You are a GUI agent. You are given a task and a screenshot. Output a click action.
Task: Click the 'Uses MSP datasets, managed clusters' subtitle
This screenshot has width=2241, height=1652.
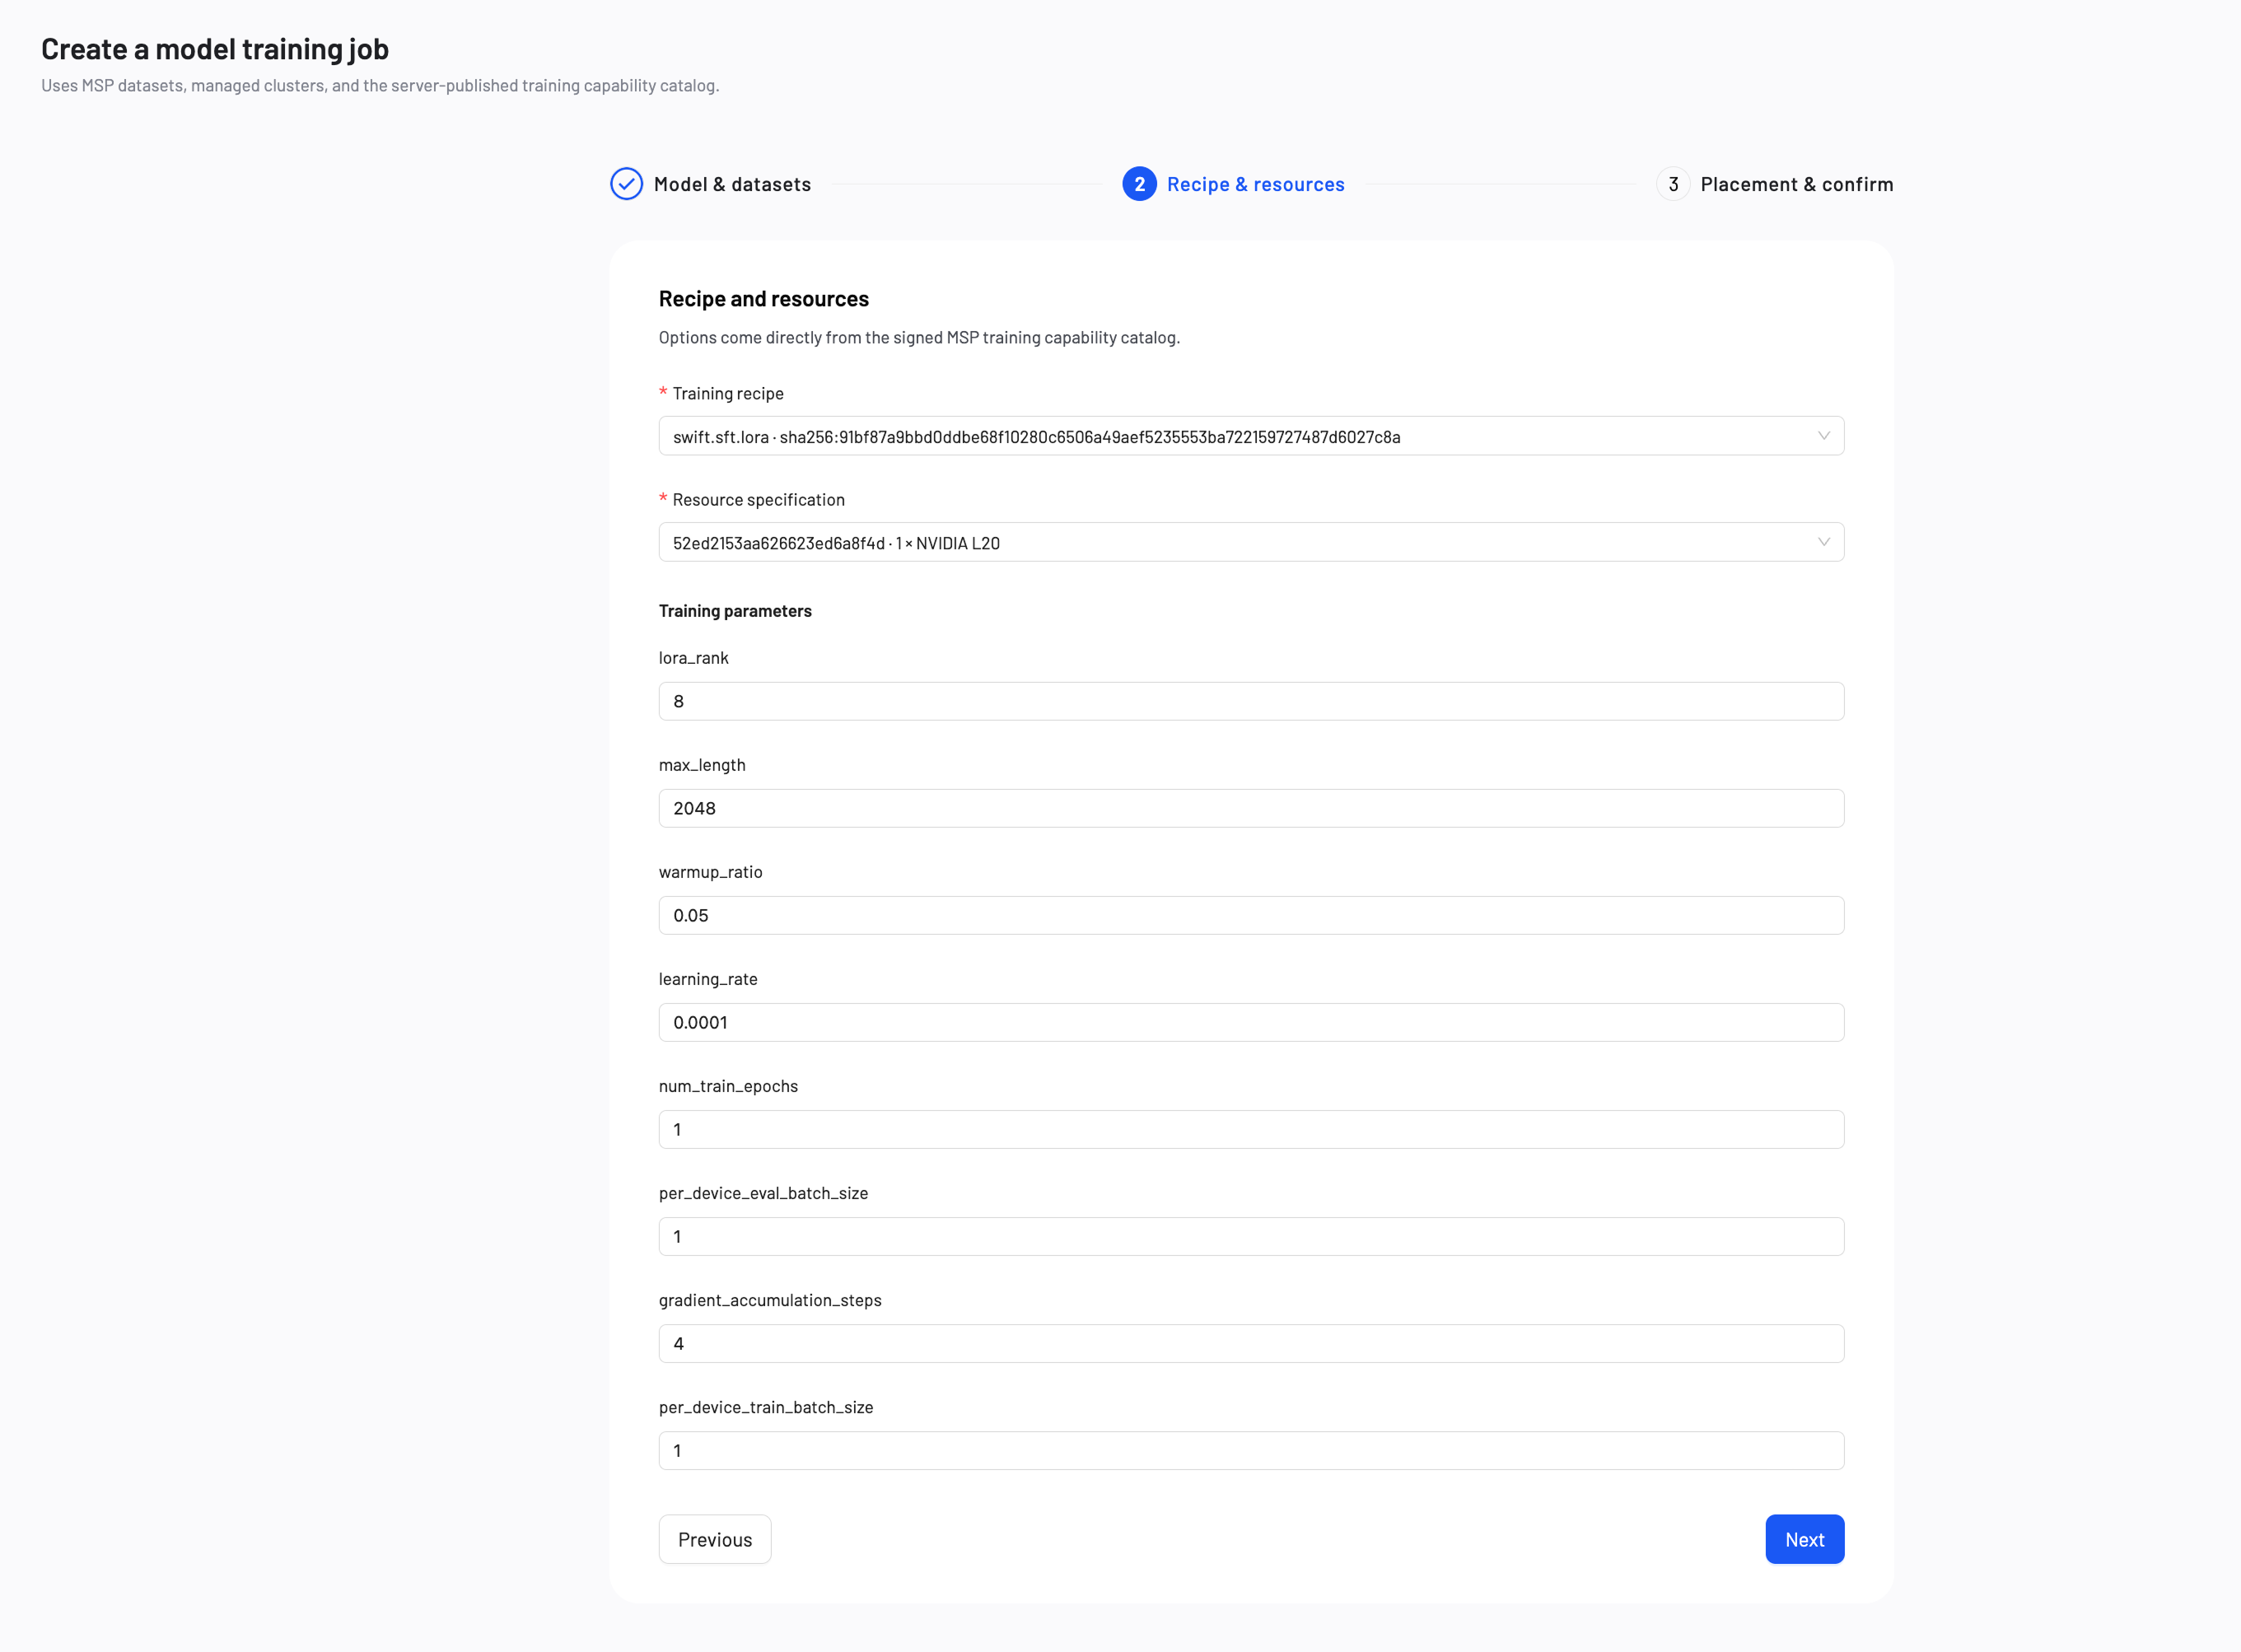(x=380, y=86)
